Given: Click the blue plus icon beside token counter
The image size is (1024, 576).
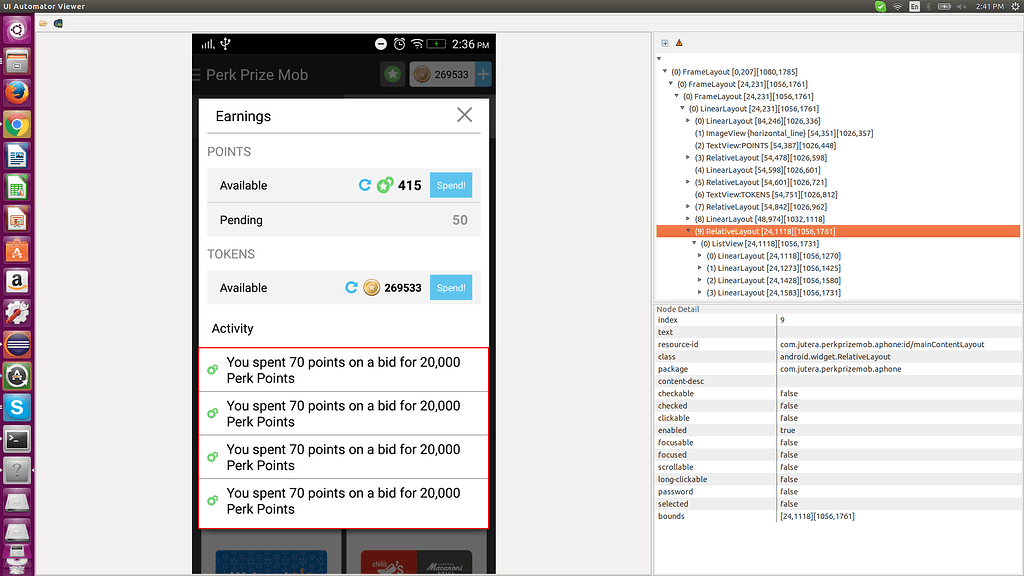Looking at the screenshot, I should pos(483,74).
